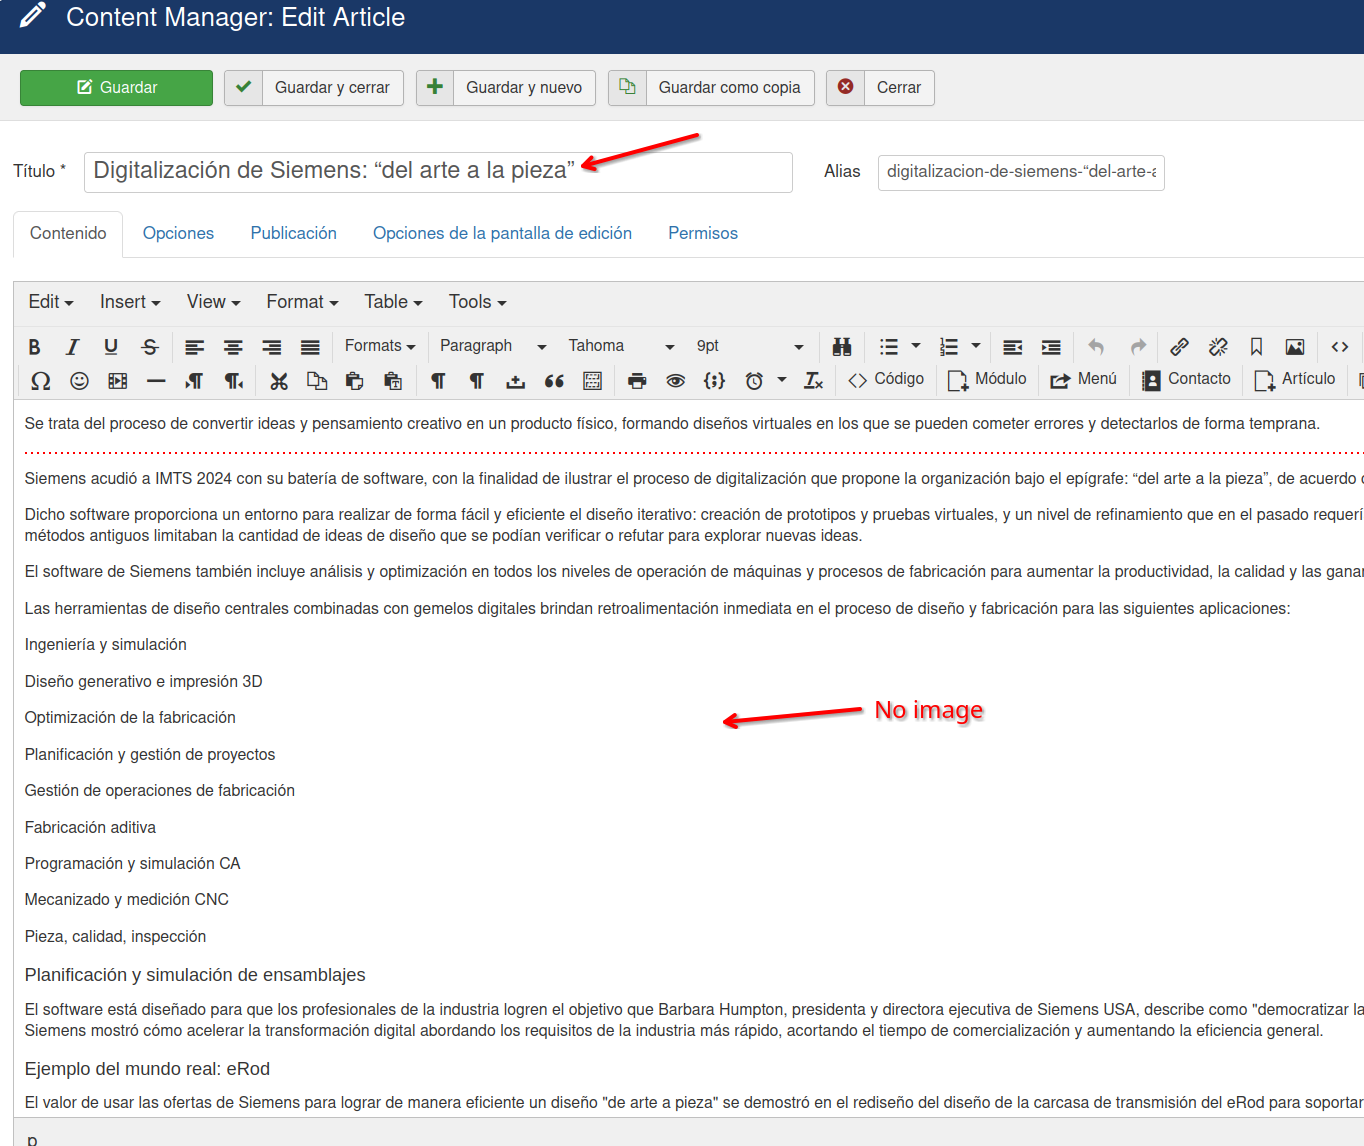This screenshot has height=1146, width=1364.
Task: Open the Insert menu
Action: [x=130, y=302]
